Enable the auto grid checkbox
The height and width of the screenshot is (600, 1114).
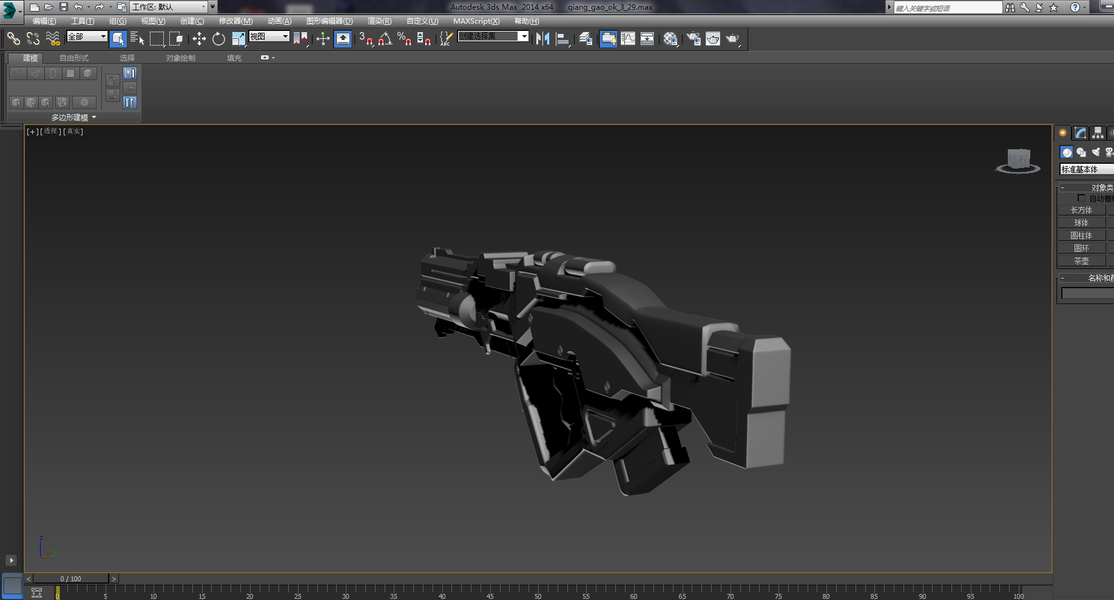click(1081, 198)
